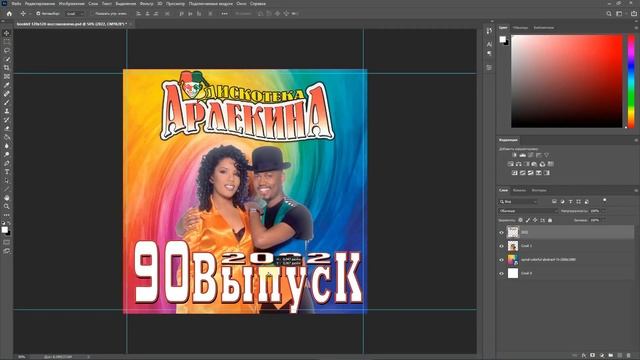Hide the spiral colorful abstract layer
640x360 pixels.
[x=502, y=260]
